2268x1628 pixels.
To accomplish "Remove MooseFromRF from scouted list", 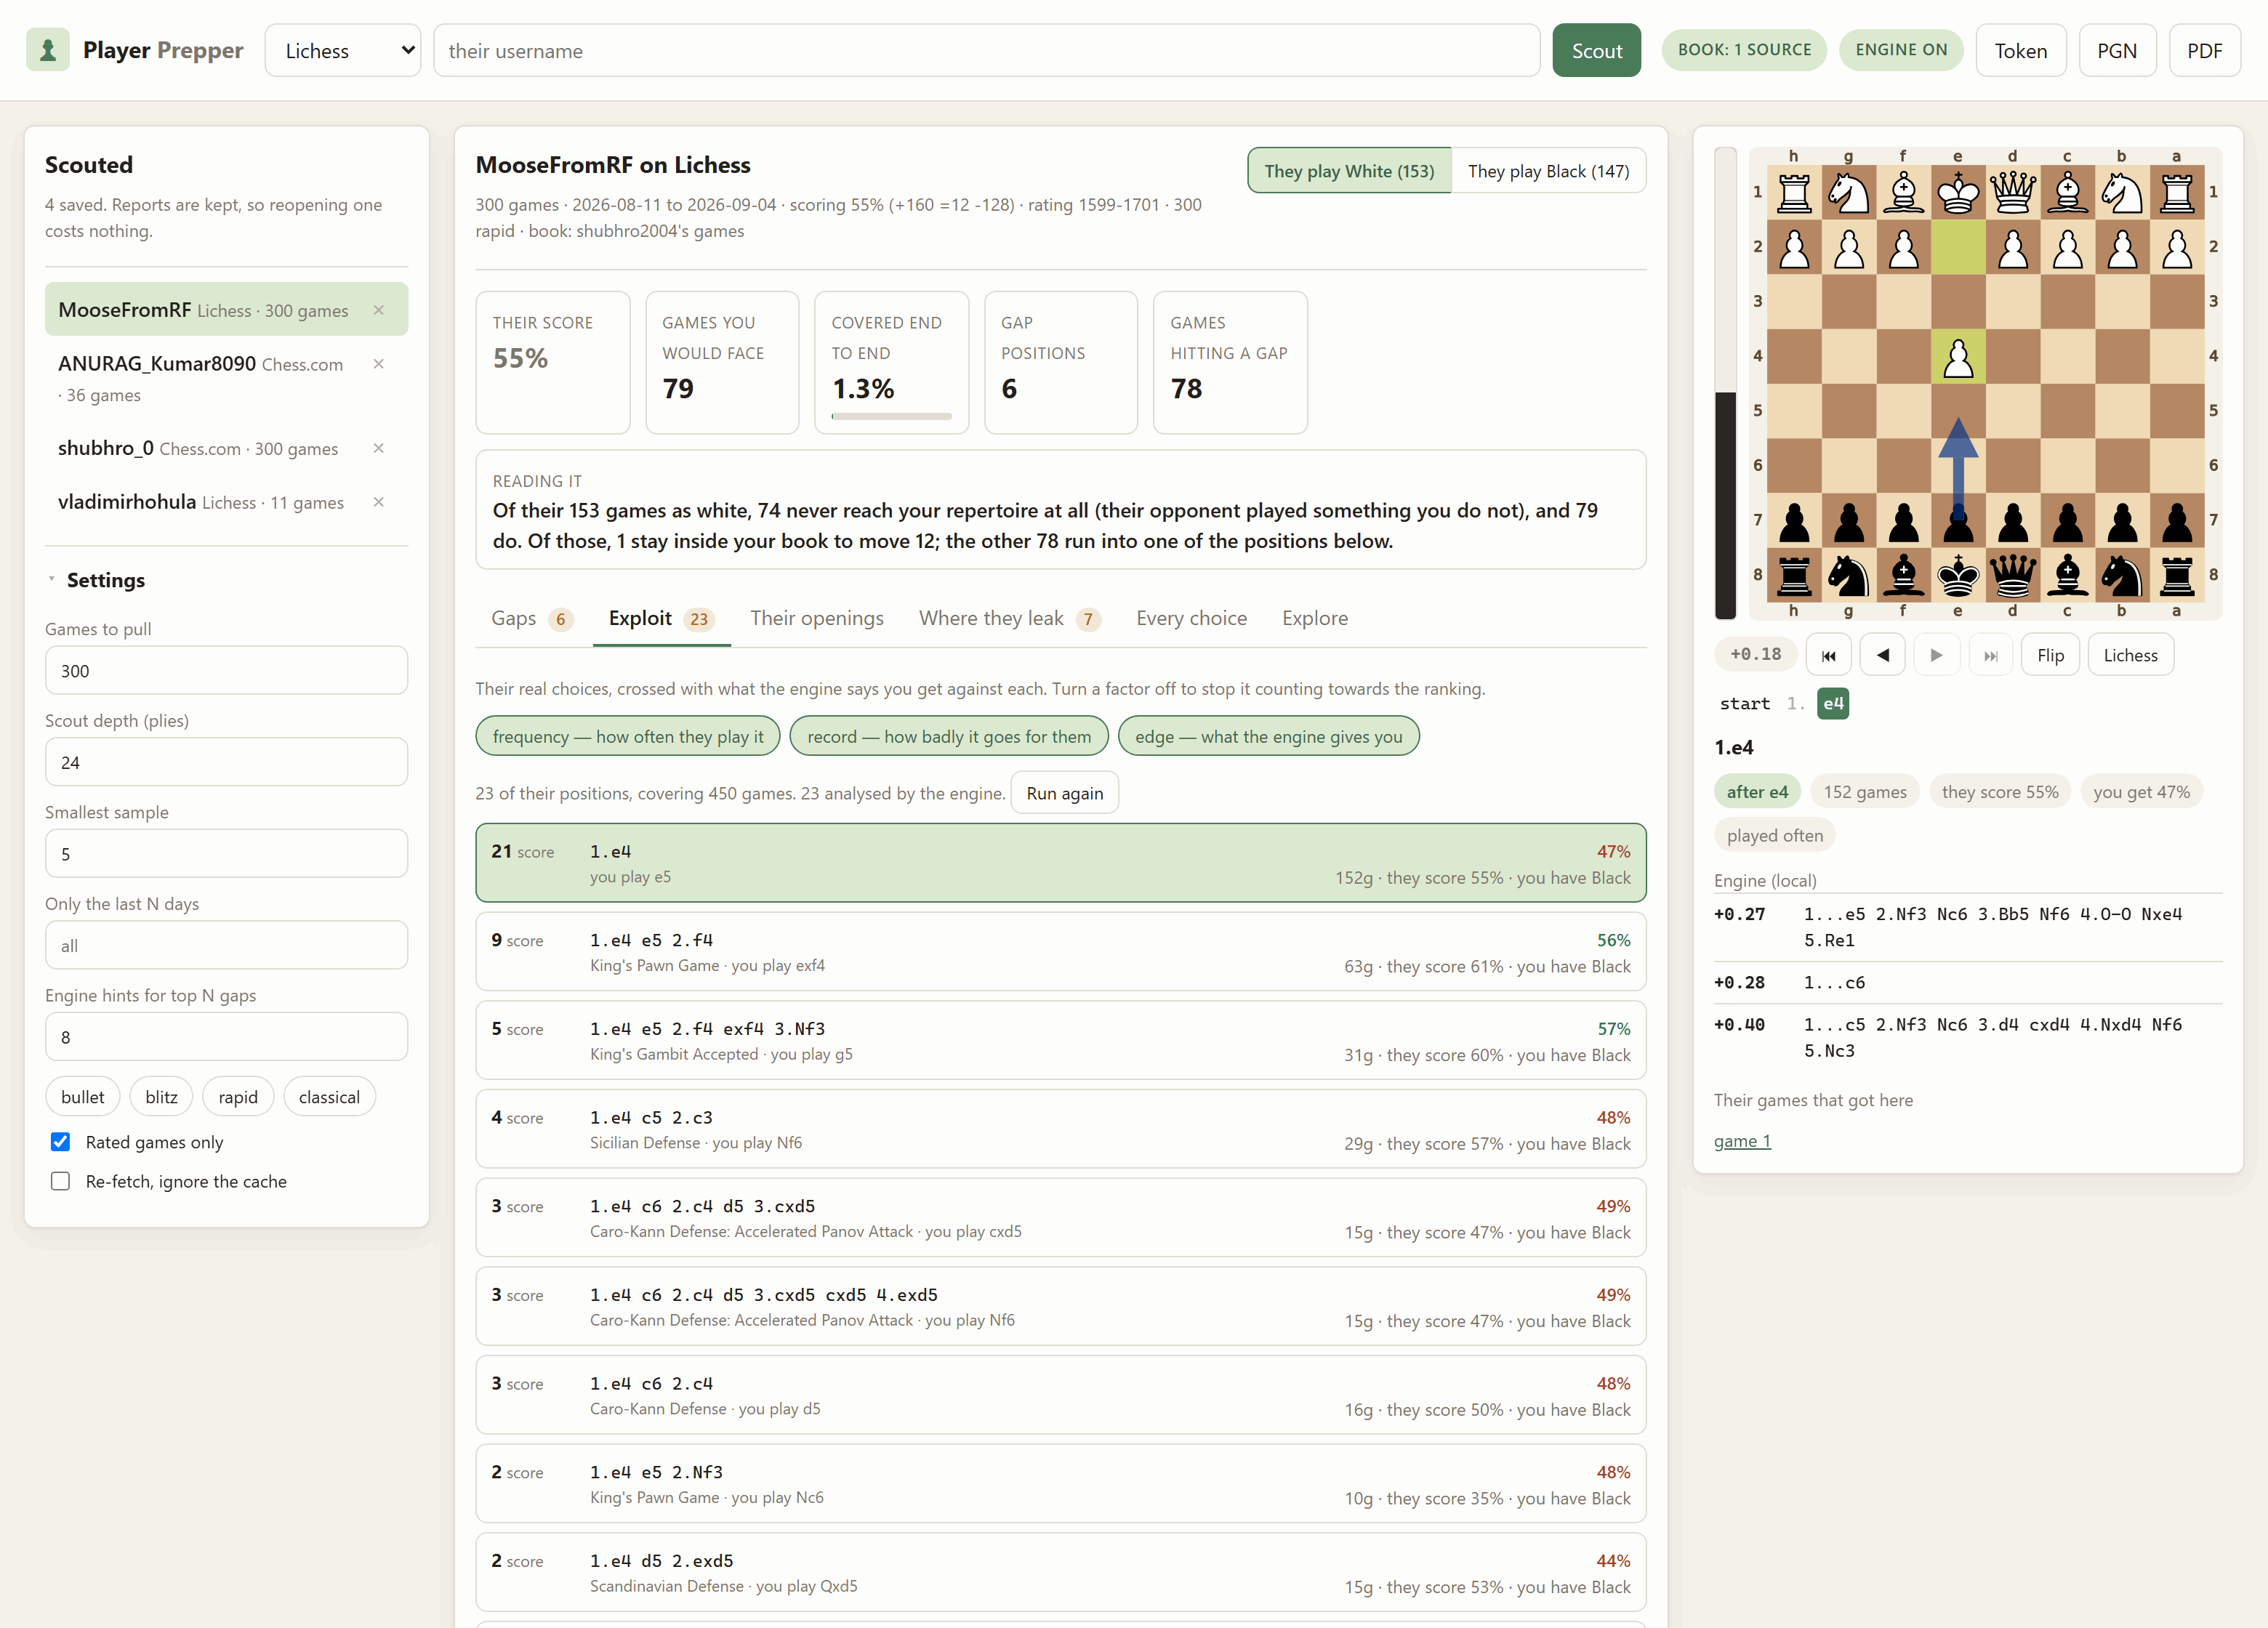I will click(x=379, y=310).
